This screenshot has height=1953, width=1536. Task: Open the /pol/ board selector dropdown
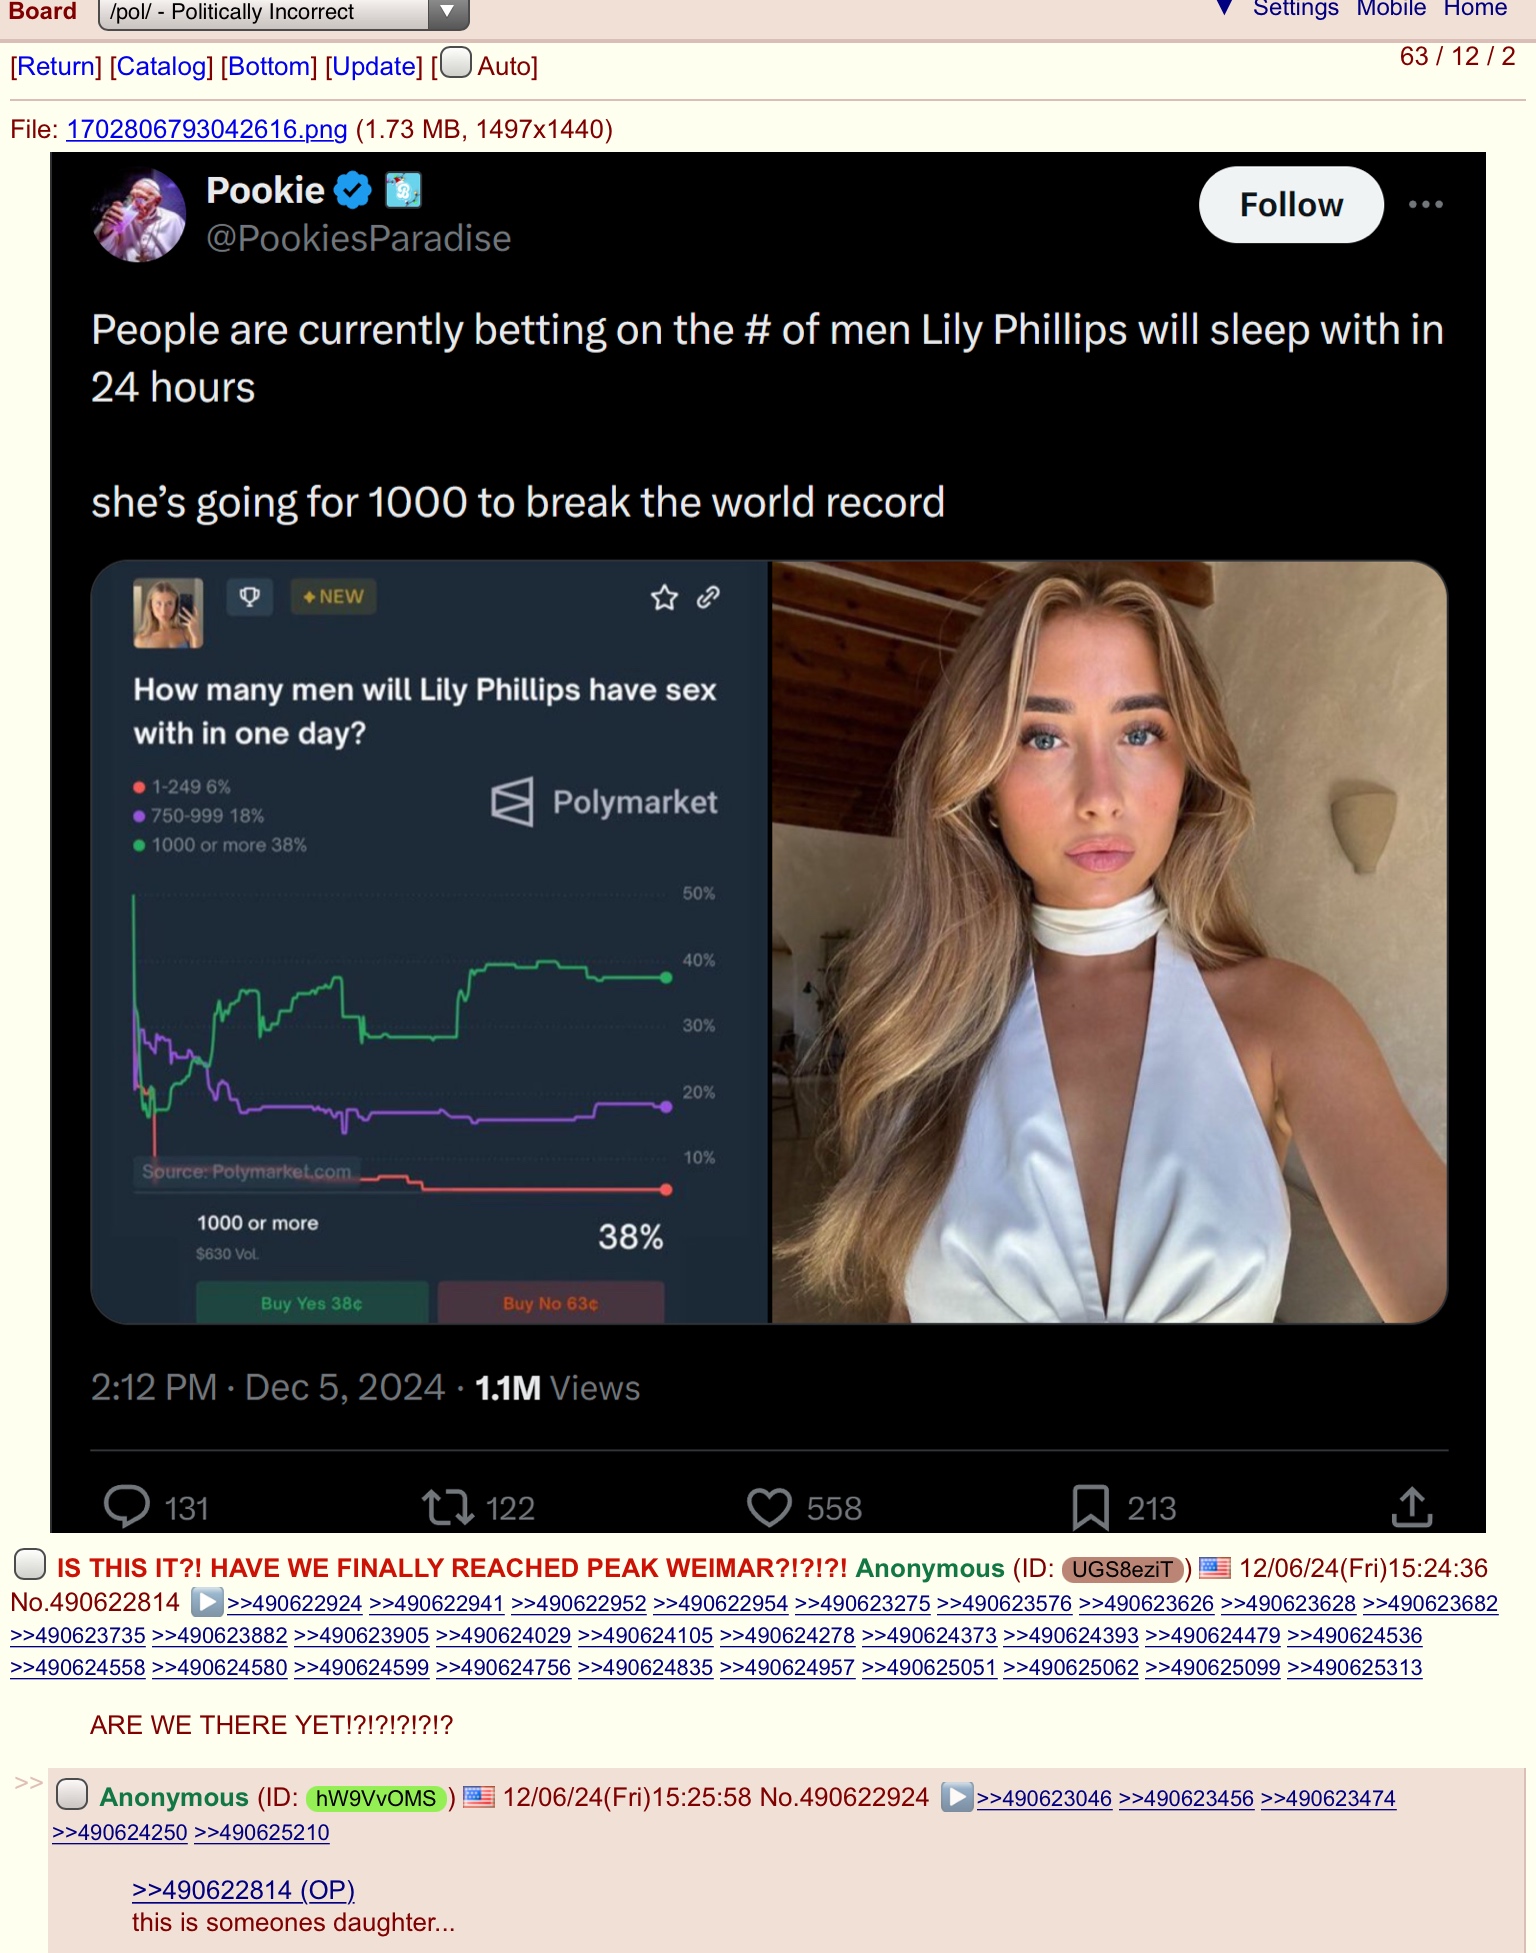coord(284,12)
